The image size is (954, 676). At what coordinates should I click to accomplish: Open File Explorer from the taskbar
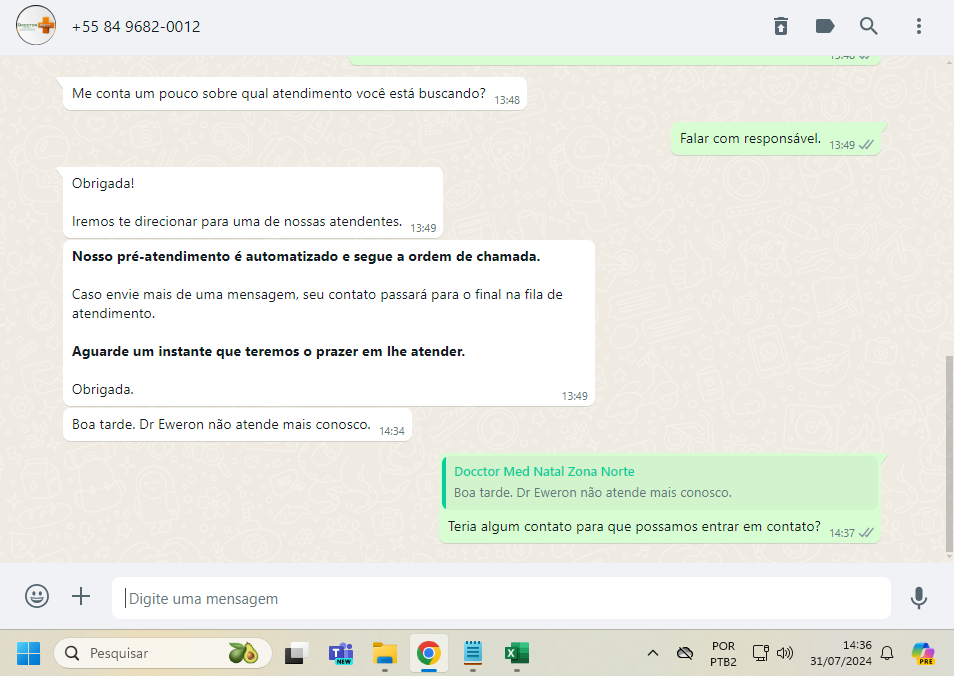(x=385, y=653)
